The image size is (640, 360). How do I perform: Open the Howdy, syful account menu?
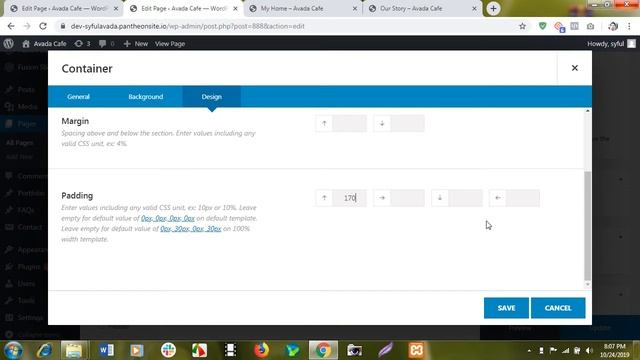(611, 44)
